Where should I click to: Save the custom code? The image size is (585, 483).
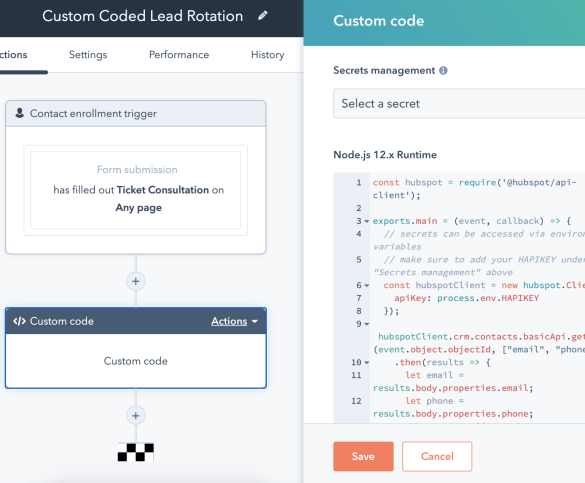[363, 457]
